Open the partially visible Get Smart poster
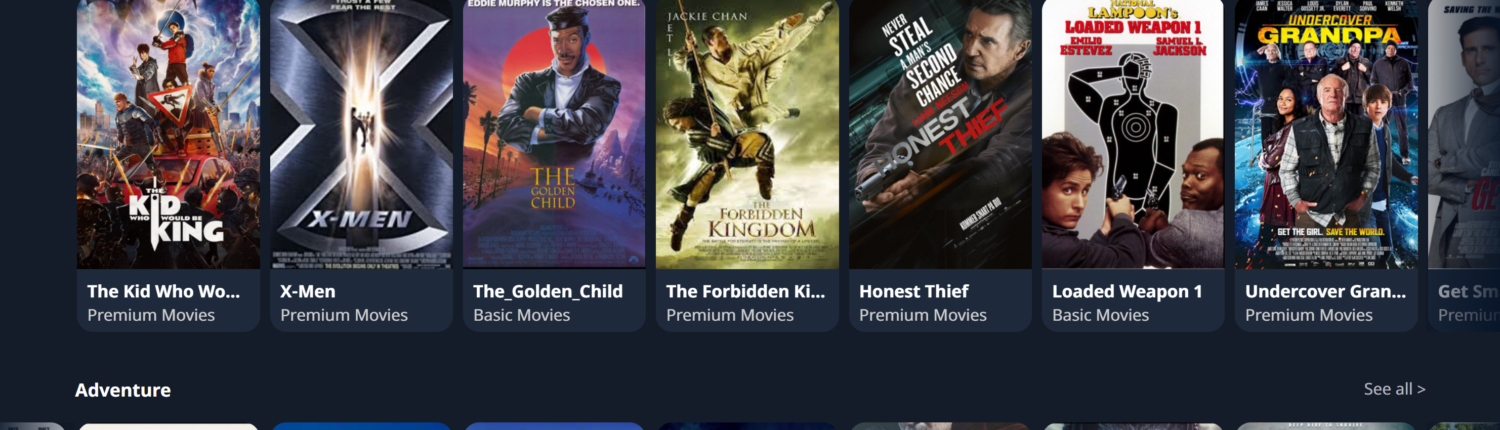This screenshot has height=430, width=1500. 1464,134
